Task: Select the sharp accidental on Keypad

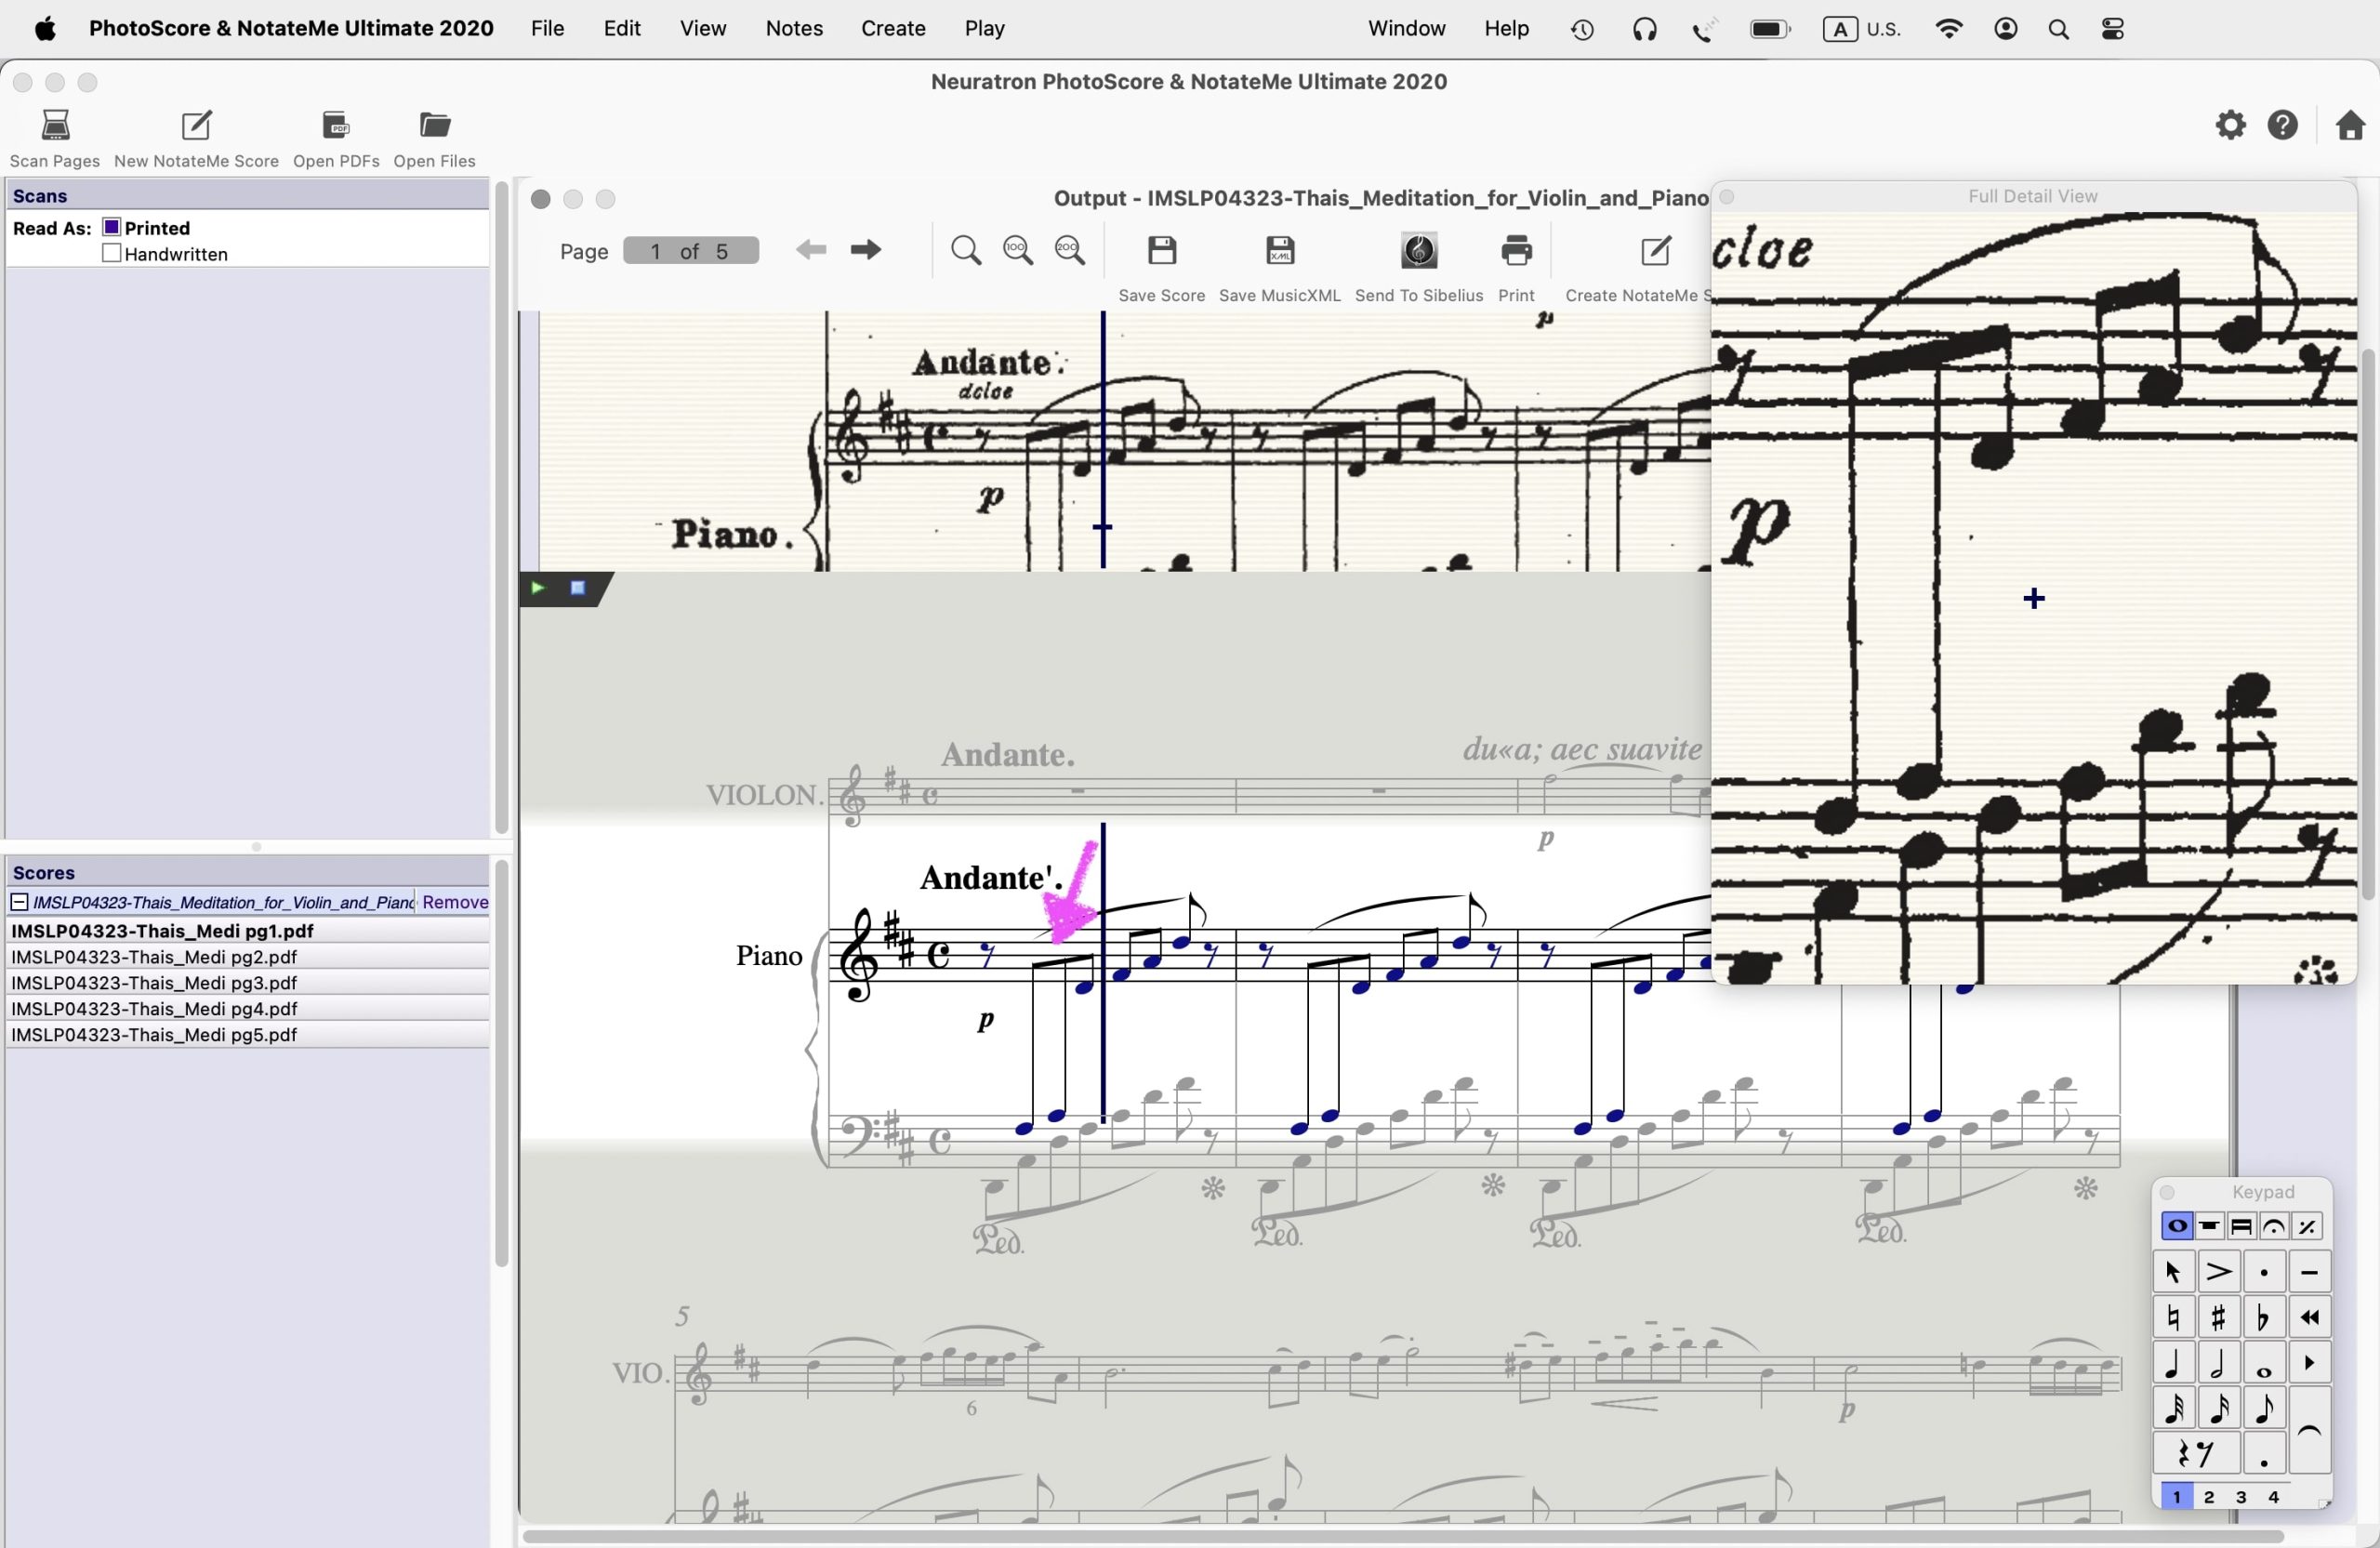Action: click(x=2218, y=1318)
